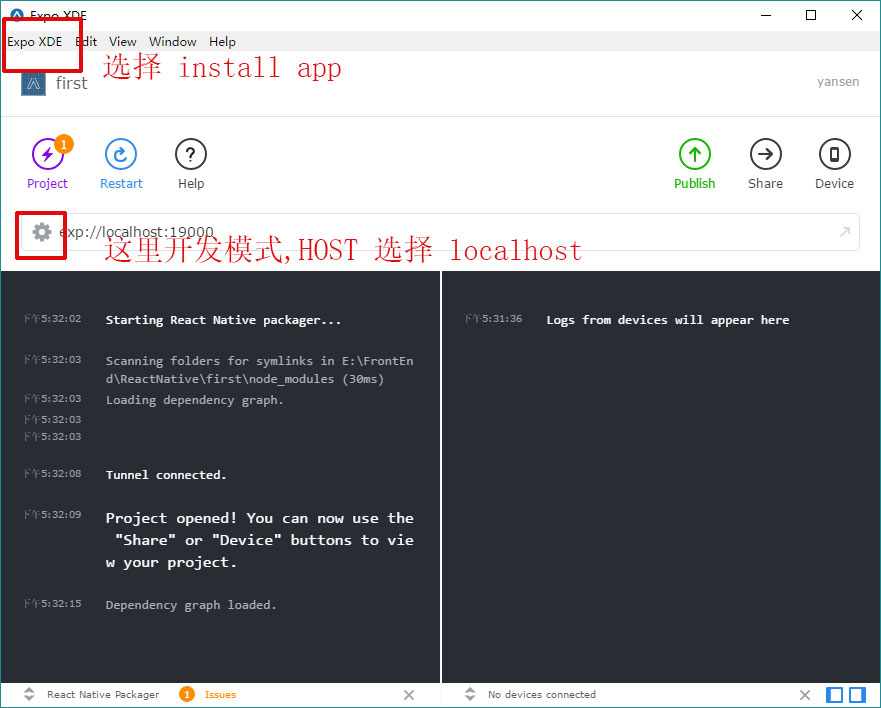Click the 'Loading dependency graph.' log entry
The height and width of the screenshot is (708, 881).
tap(194, 400)
